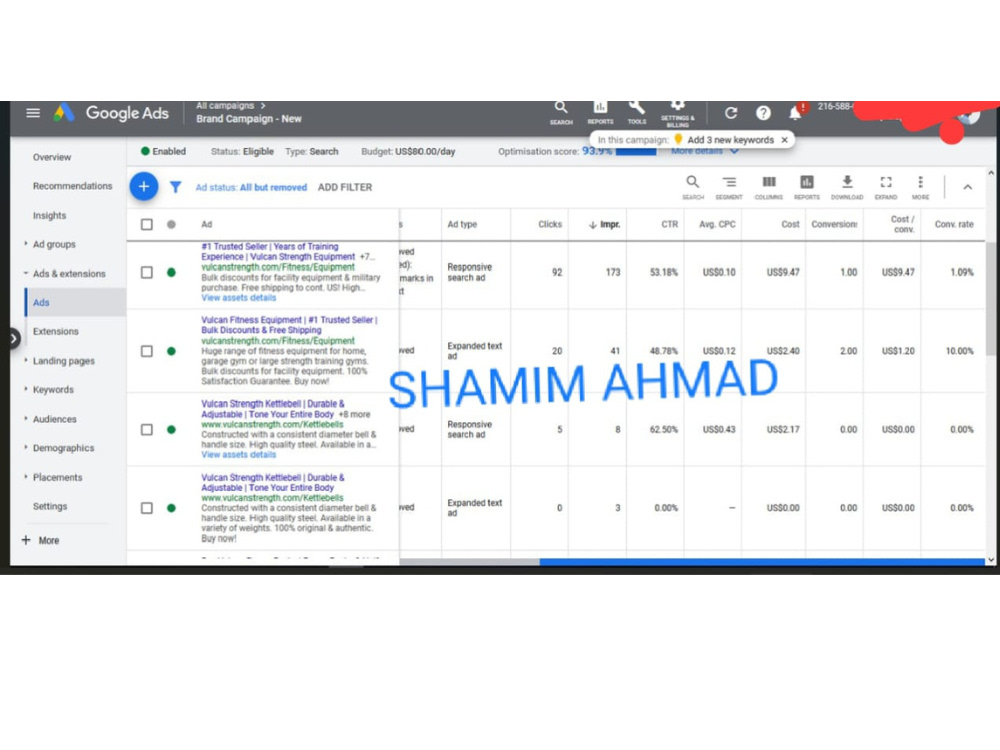Viewport: 1000px width, 750px height.
Task: Expand the Ad groups section
Action: pyautogui.click(x=26, y=244)
